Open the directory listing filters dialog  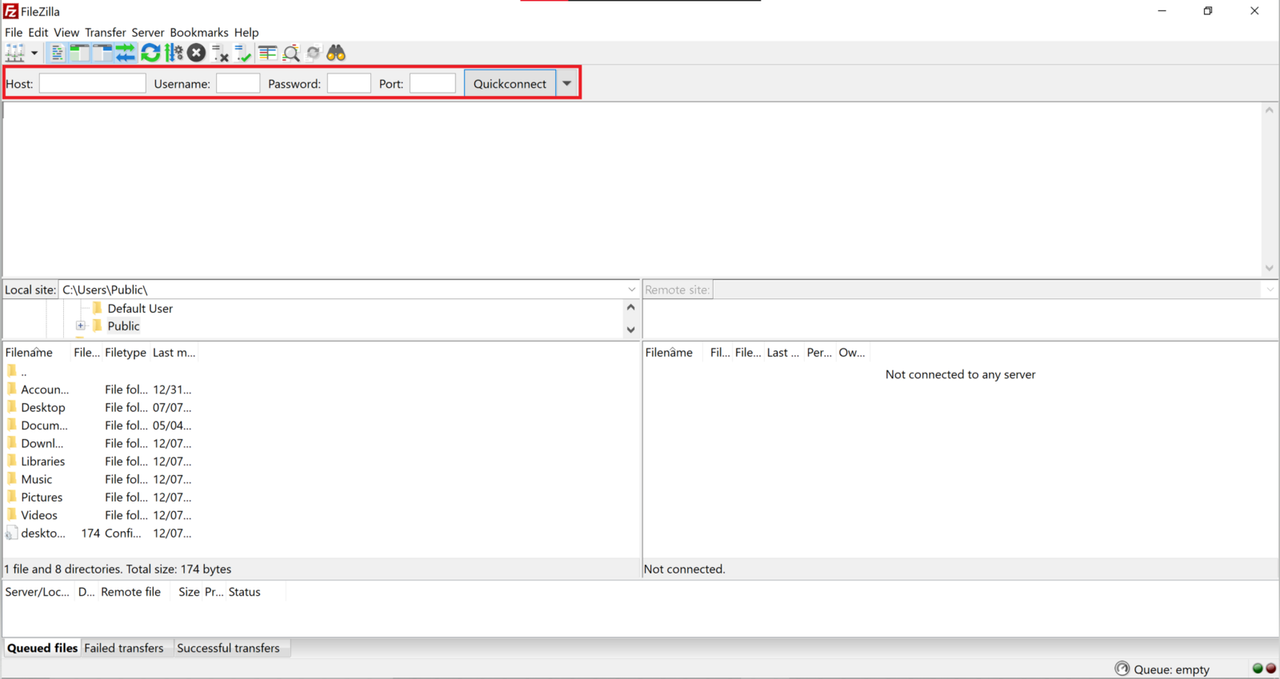(x=268, y=53)
